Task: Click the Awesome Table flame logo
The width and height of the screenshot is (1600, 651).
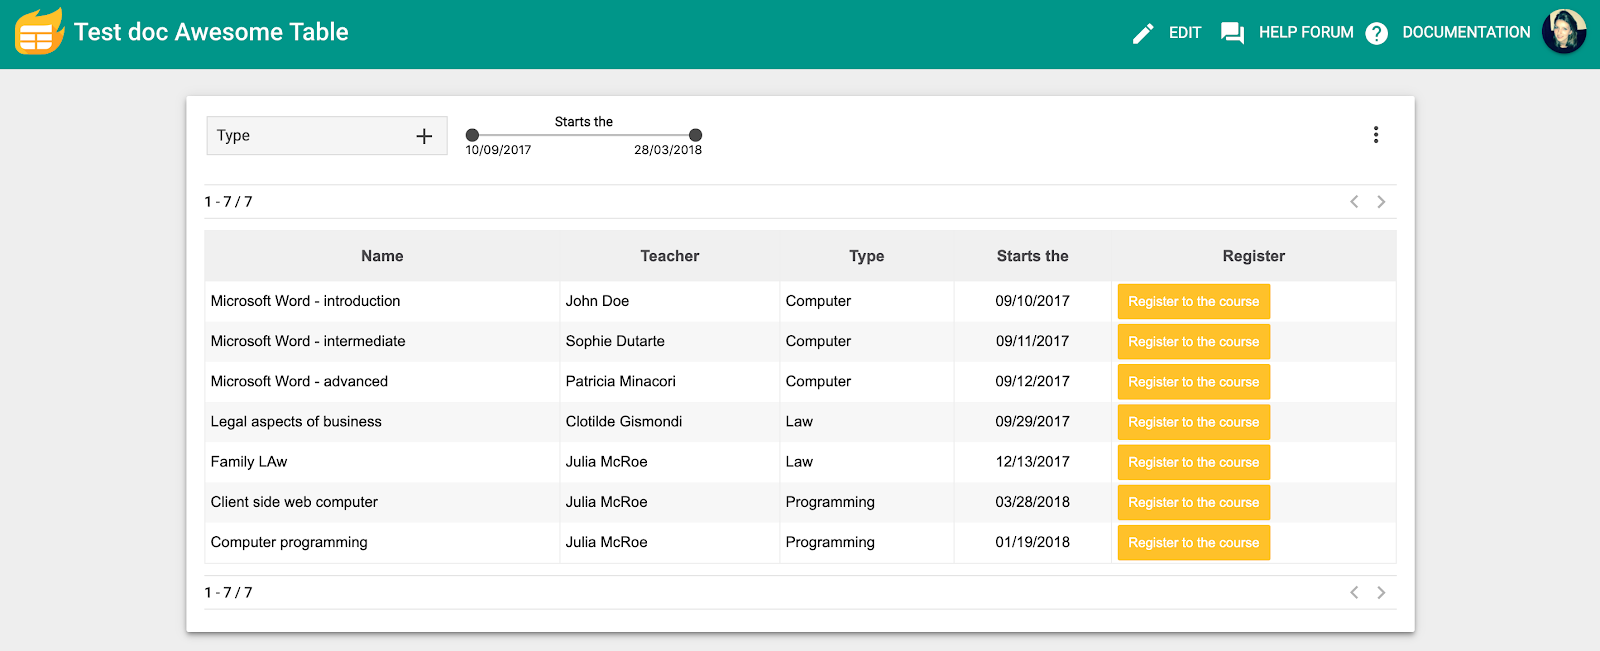Action: [x=39, y=31]
